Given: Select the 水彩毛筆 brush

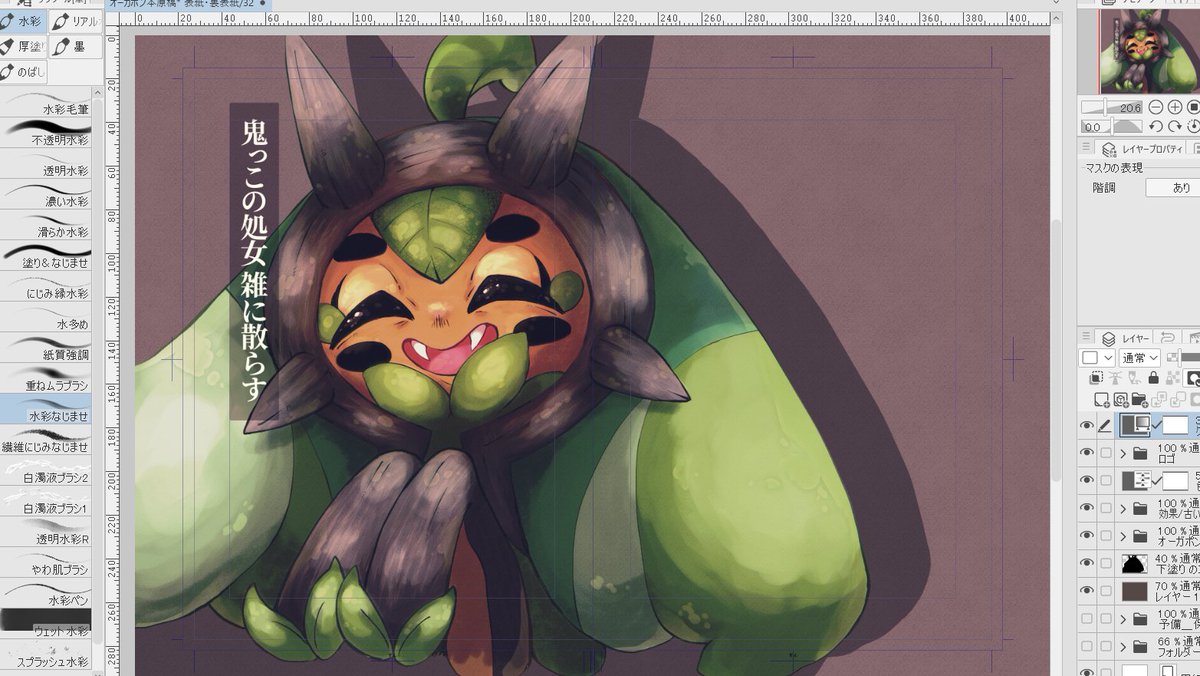Looking at the screenshot, I should (46, 103).
